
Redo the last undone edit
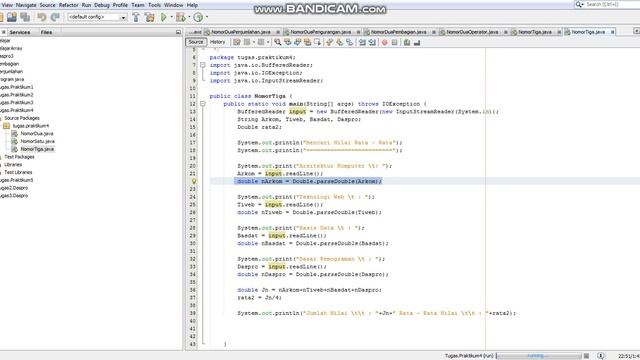pyautogui.click(x=55, y=17)
